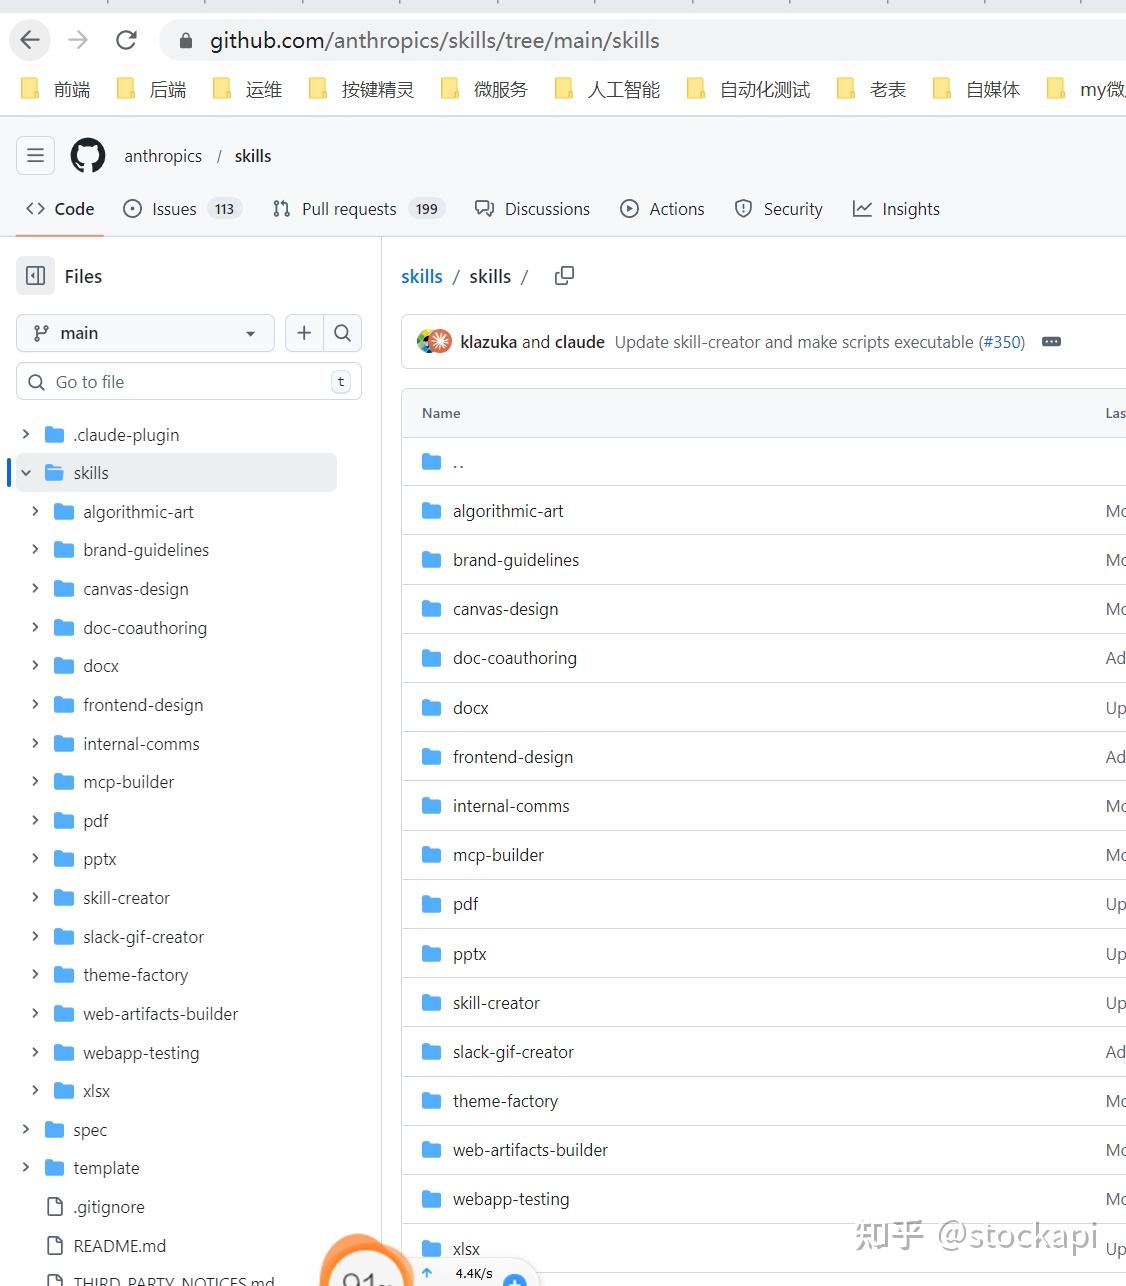Viewport: 1126px width, 1286px height.
Task: Open 老表 bookmark folder
Action: (x=871, y=90)
